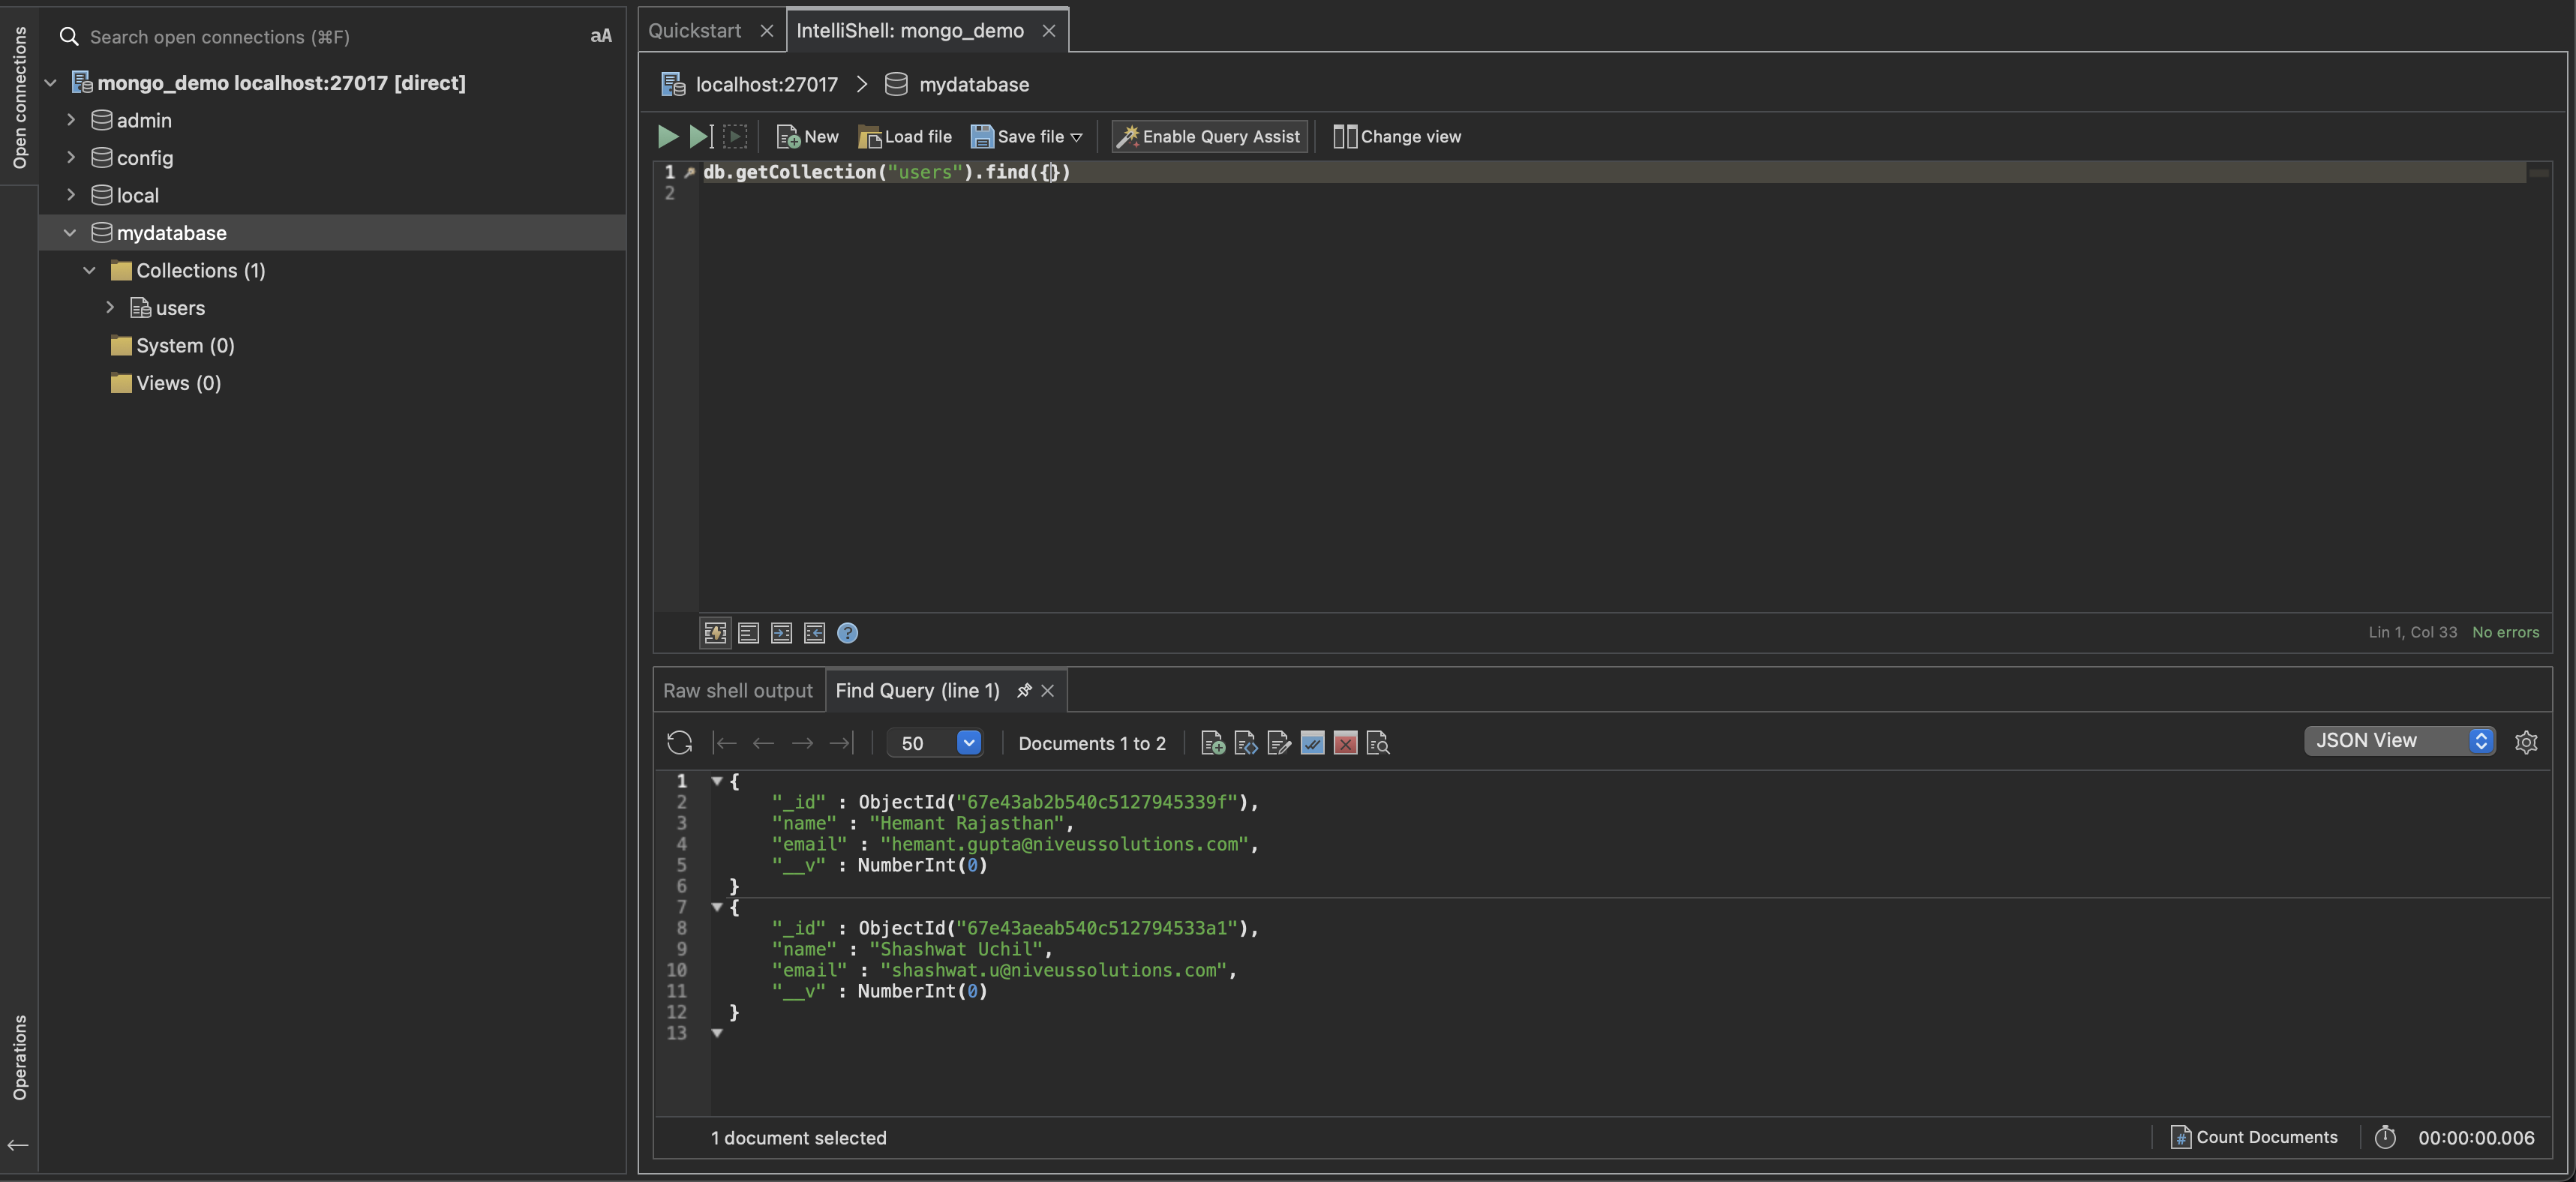The width and height of the screenshot is (2576, 1182).
Task: Run the statement at cursor
Action: (701, 136)
